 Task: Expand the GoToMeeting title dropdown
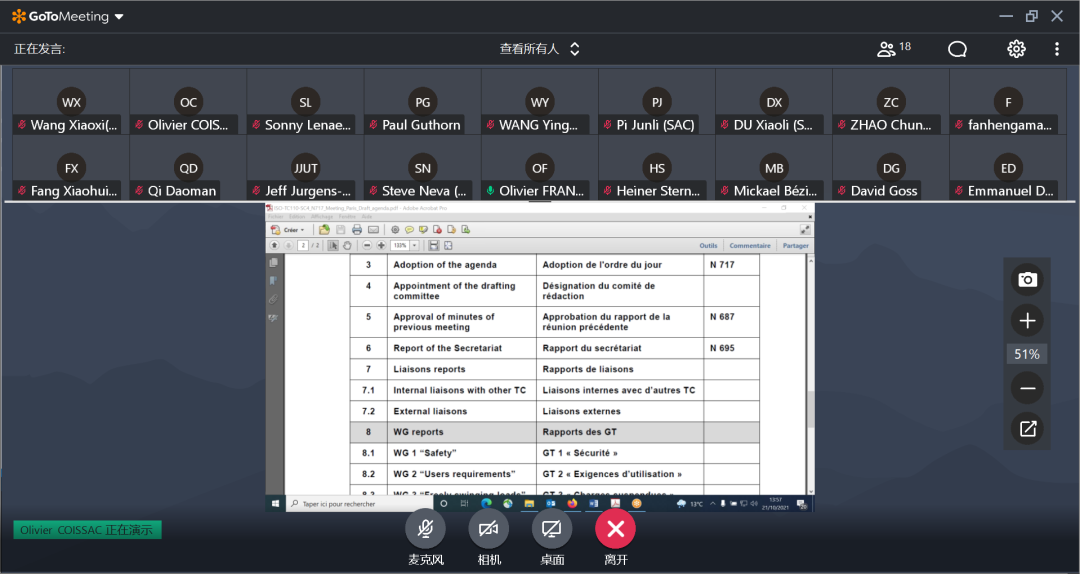click(x=119, y=17)
